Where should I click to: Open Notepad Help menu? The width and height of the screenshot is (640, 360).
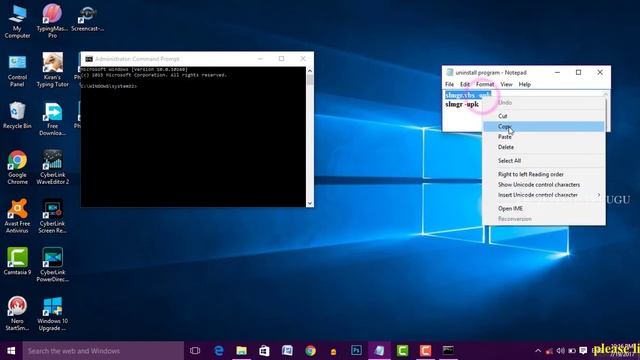coord(524,84)
